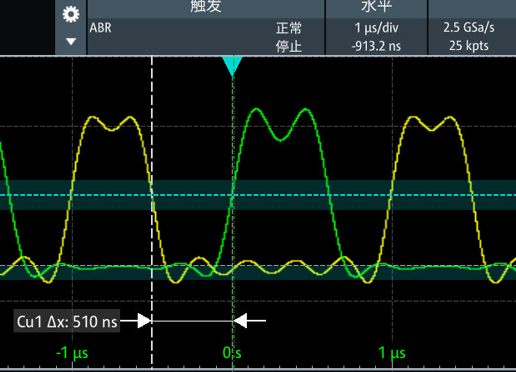Viewport: 516px width, 372px height.
Task: Select the cyan trigger position marker triangle
Action: click(232, 66)
